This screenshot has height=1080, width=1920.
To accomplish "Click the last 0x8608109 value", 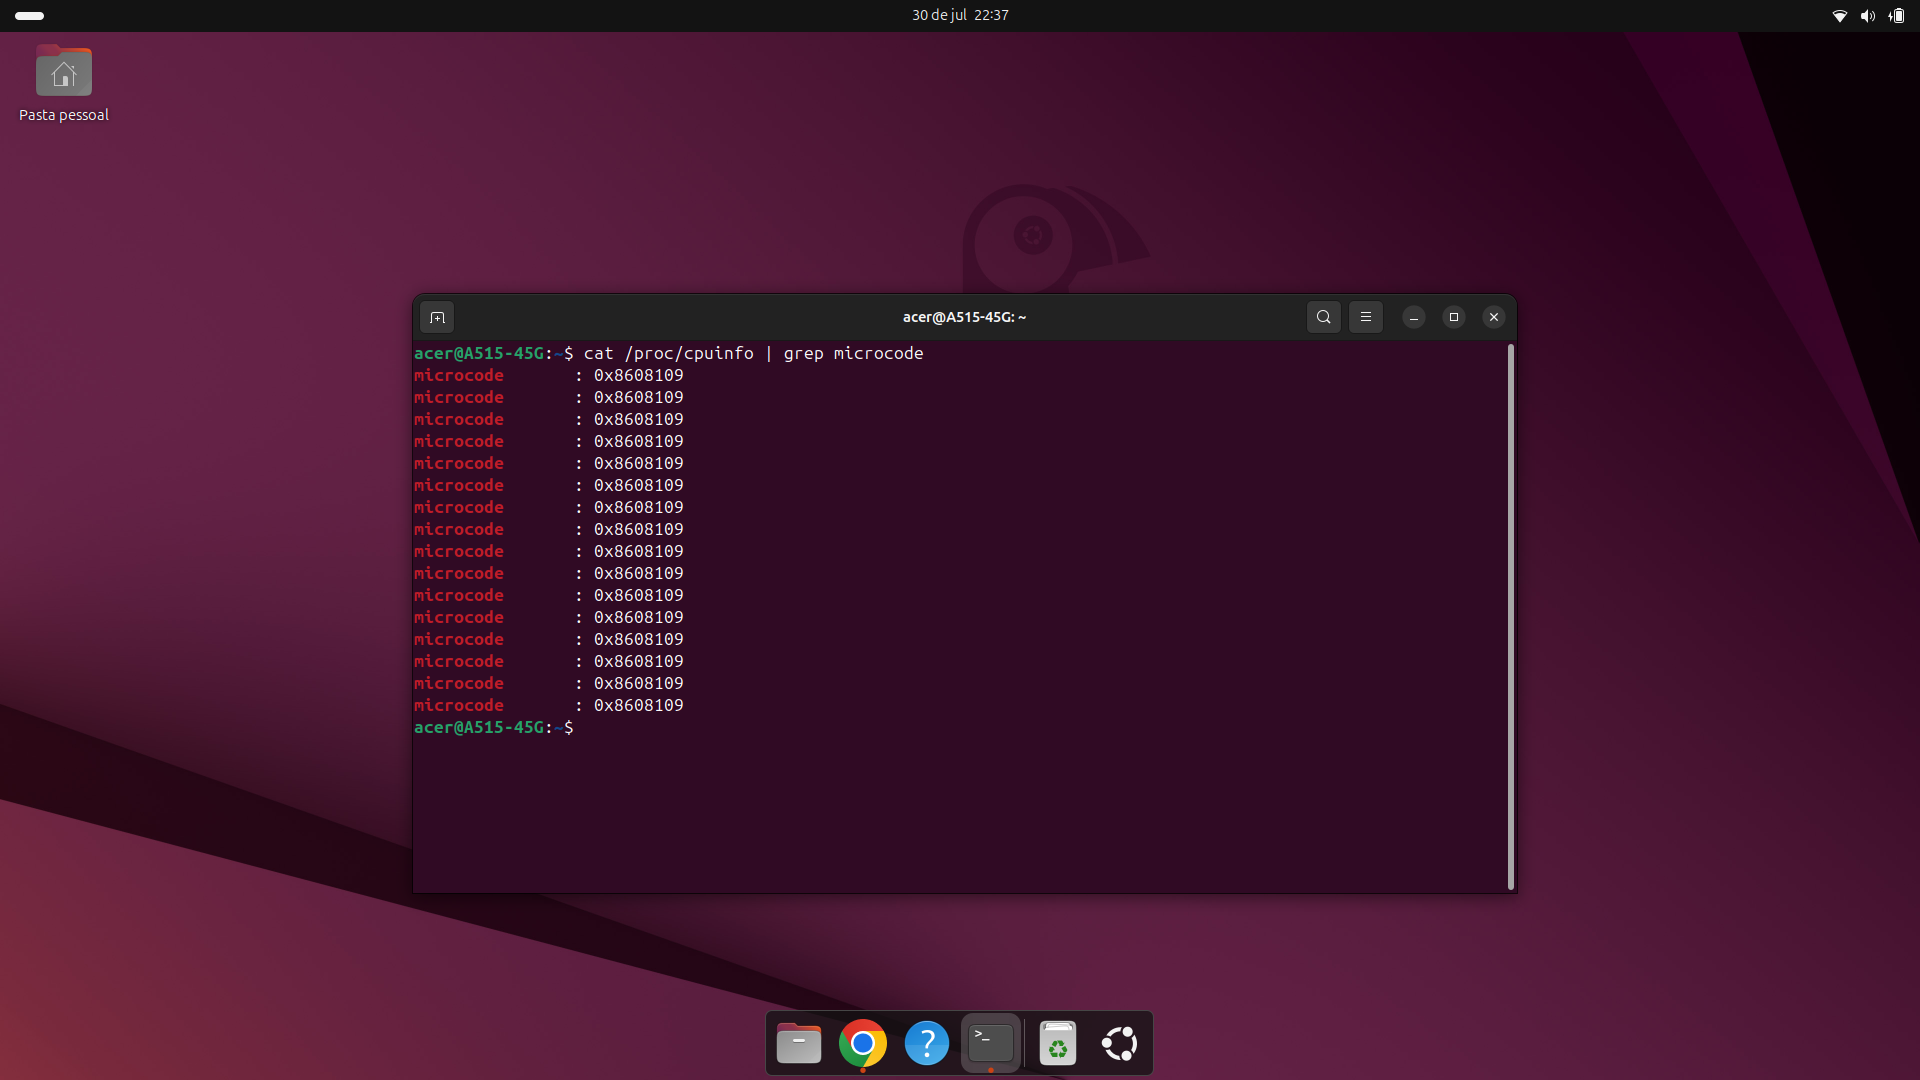I will pyautogui.click(x=639, y=705).
